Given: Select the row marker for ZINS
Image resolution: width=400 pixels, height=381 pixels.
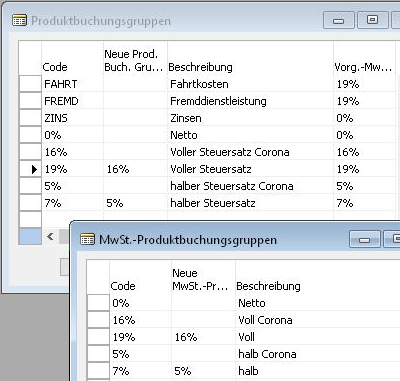Looking at the screenshot, I should click(x=30, y=118).
